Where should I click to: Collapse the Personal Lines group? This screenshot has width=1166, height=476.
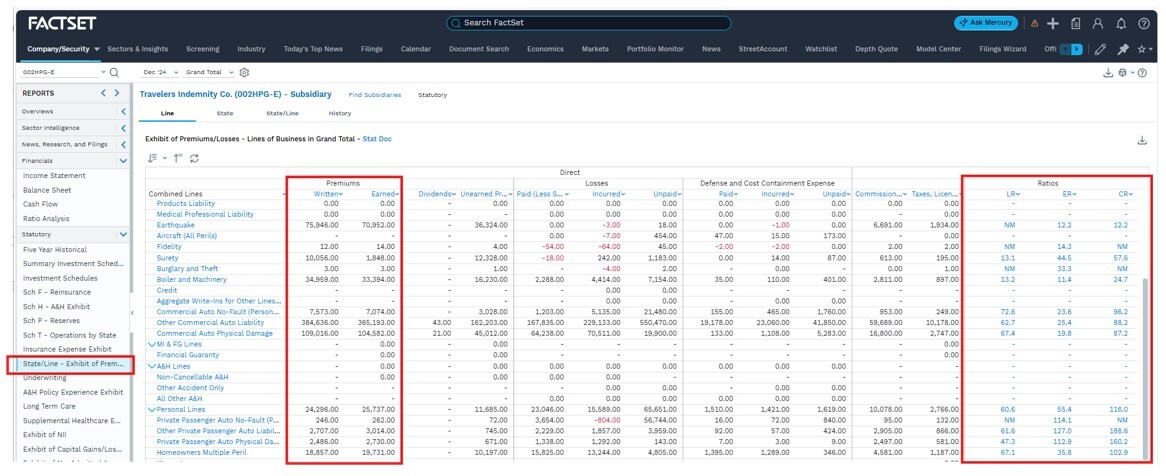click(x=152, y=410)
